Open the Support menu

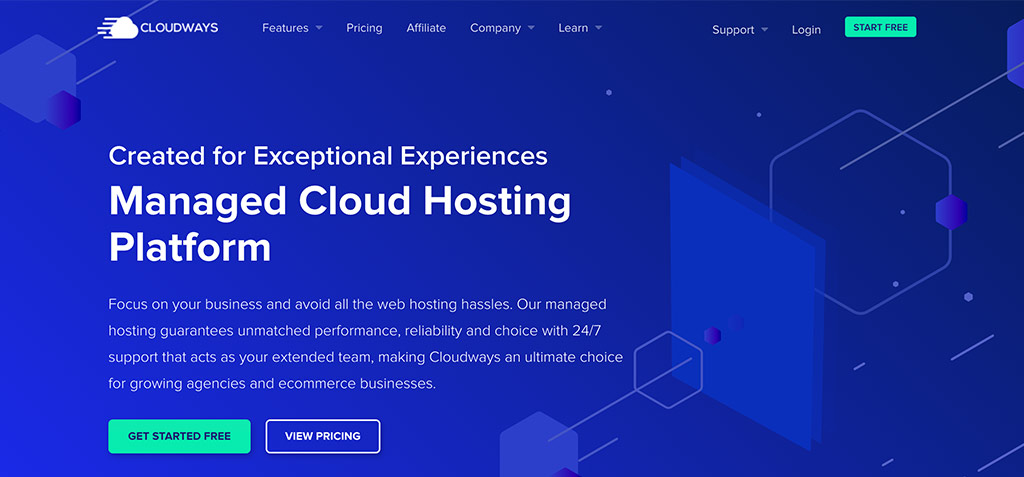click(x=733, y=30)
